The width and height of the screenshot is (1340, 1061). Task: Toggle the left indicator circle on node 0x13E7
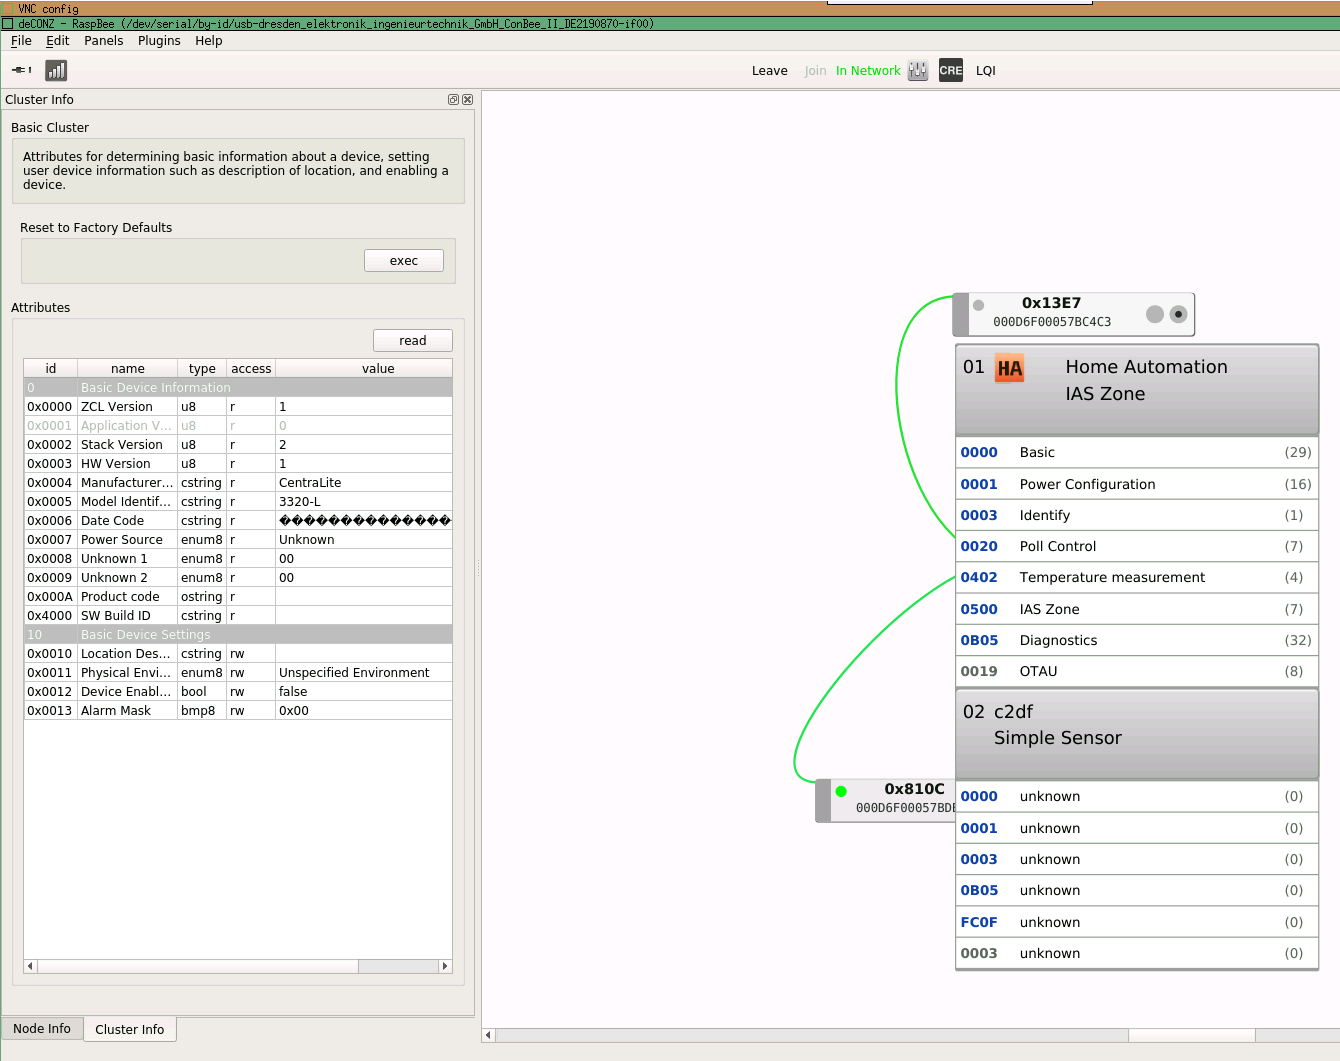click(1155, 313)
